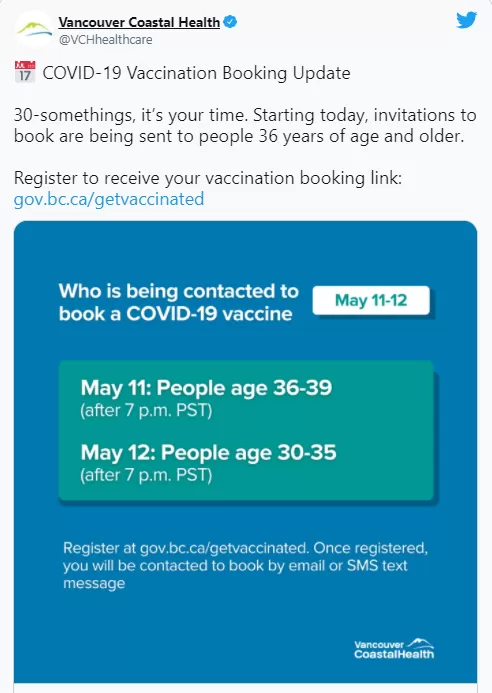Open the blue vaccination infographic image
The image size is (492, 693).
245,452
